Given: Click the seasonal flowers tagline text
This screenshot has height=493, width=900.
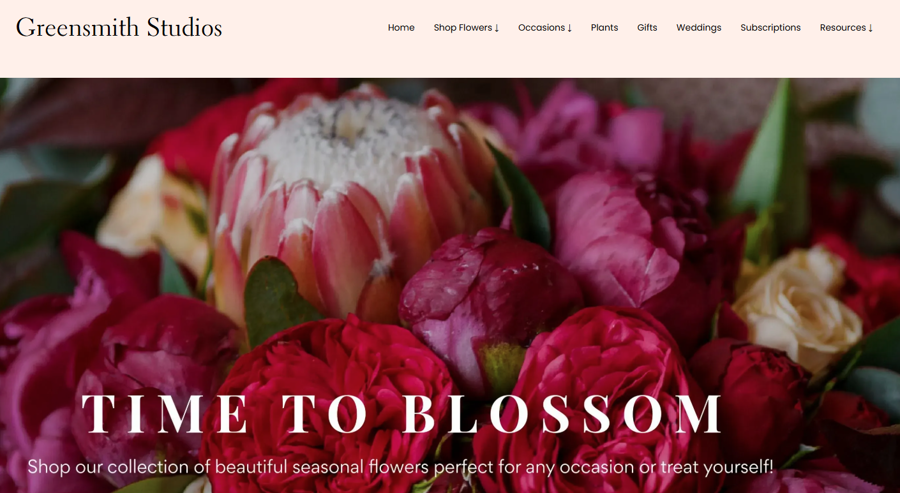Looking at the screenshot, I should pyautogui.click(x=400, y=467).
